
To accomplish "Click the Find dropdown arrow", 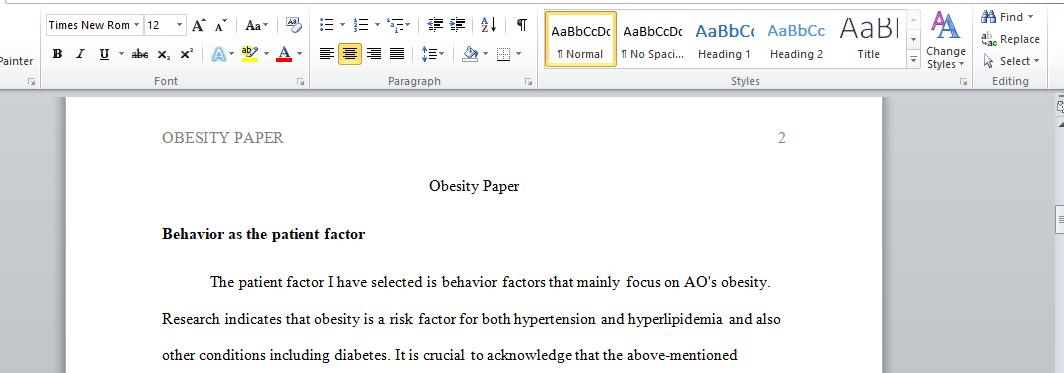I will tap(1031, 17).
